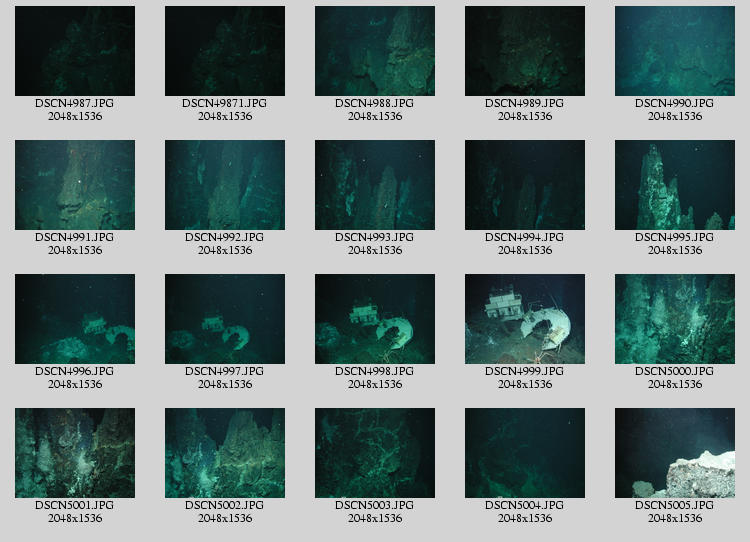Select the DSCN4996.JPG file name
The image size is (750, 542).
click(75, 371)
